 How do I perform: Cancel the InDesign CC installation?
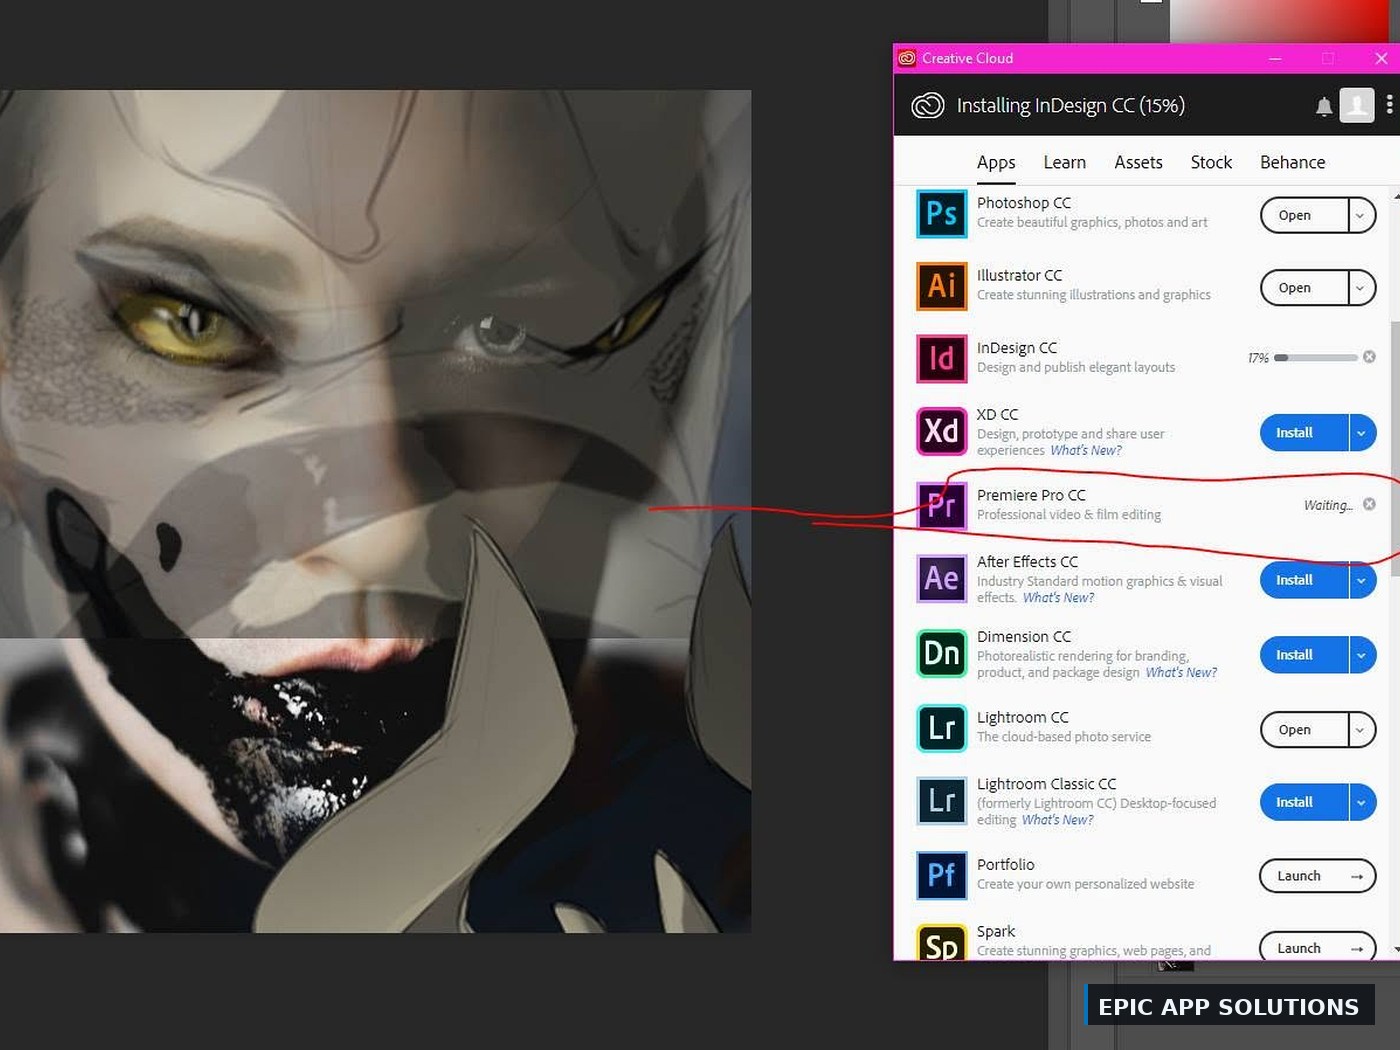click(1369, 357)
